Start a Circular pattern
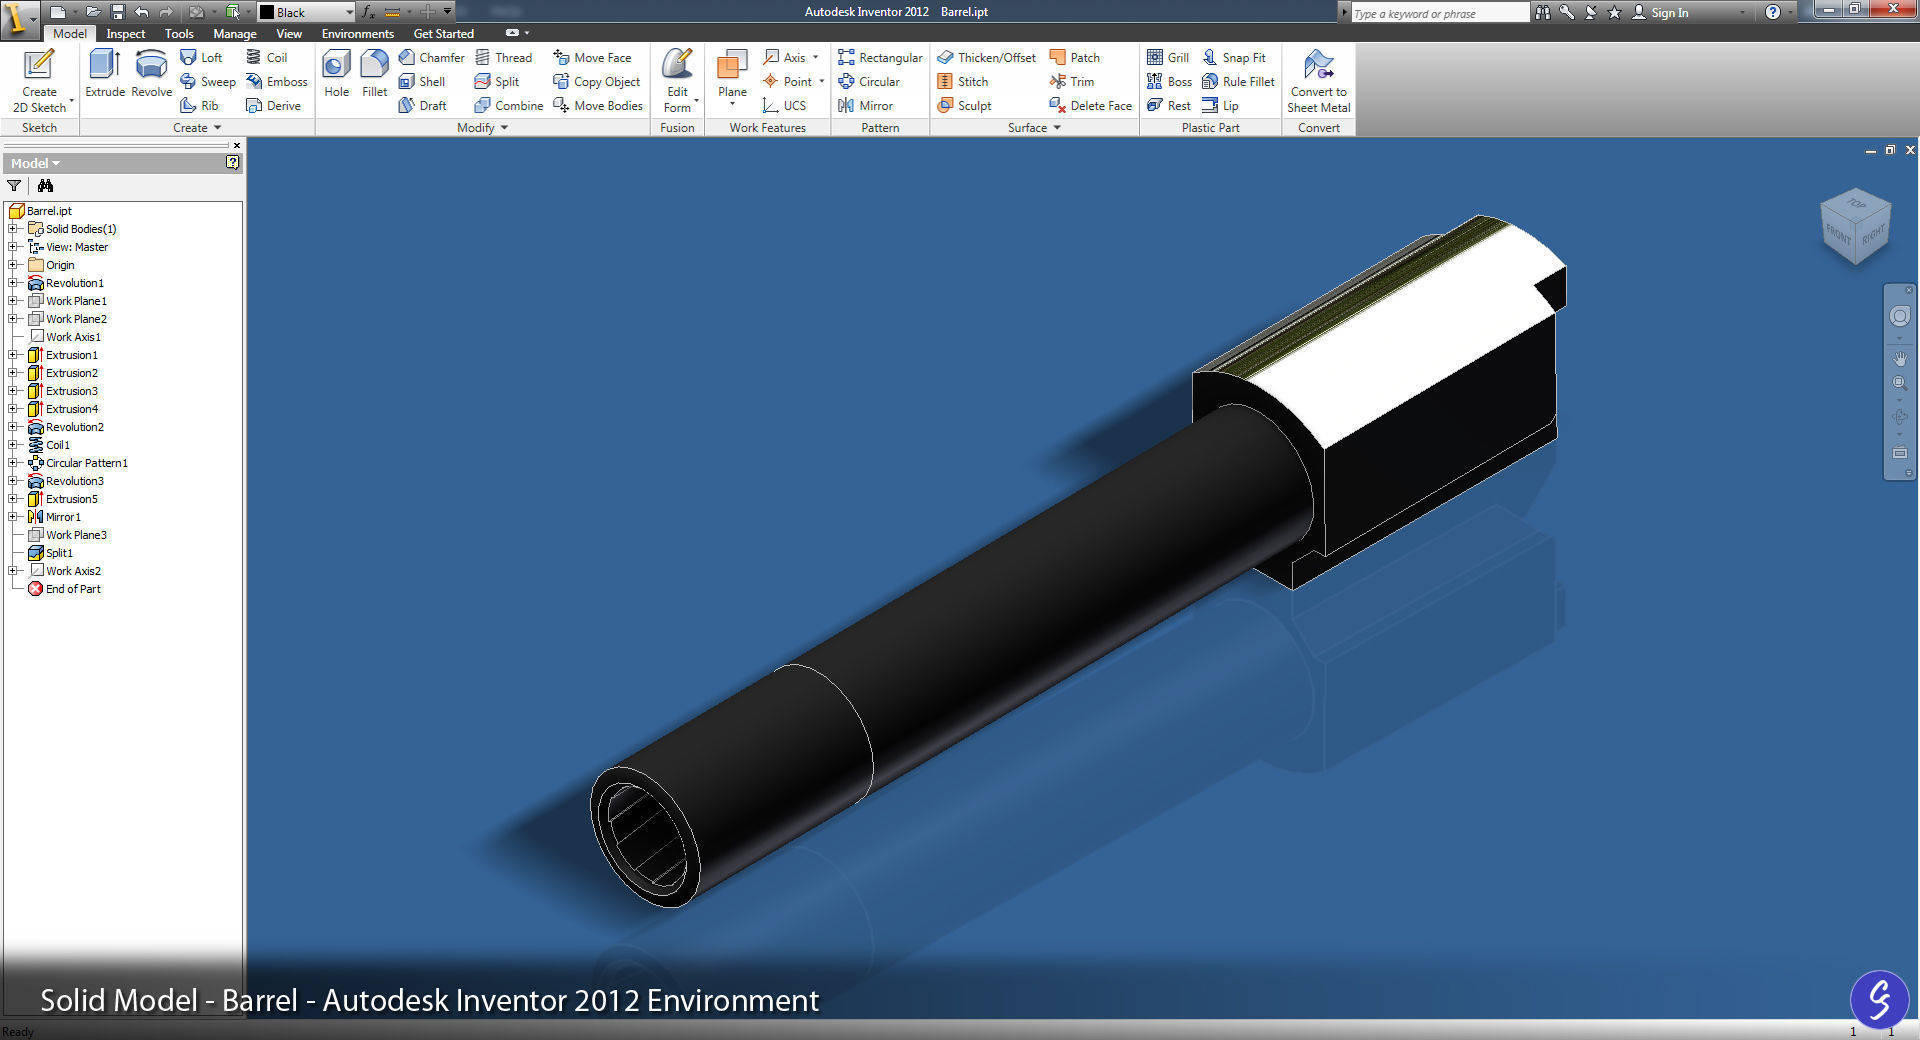 (869, 82)
